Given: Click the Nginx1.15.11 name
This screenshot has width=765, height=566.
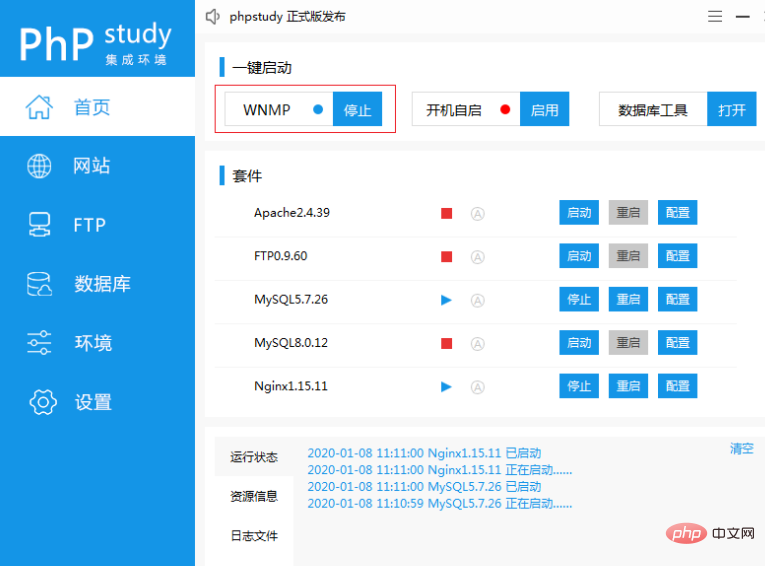Looking at the screenshot, I should click(291, 386).
